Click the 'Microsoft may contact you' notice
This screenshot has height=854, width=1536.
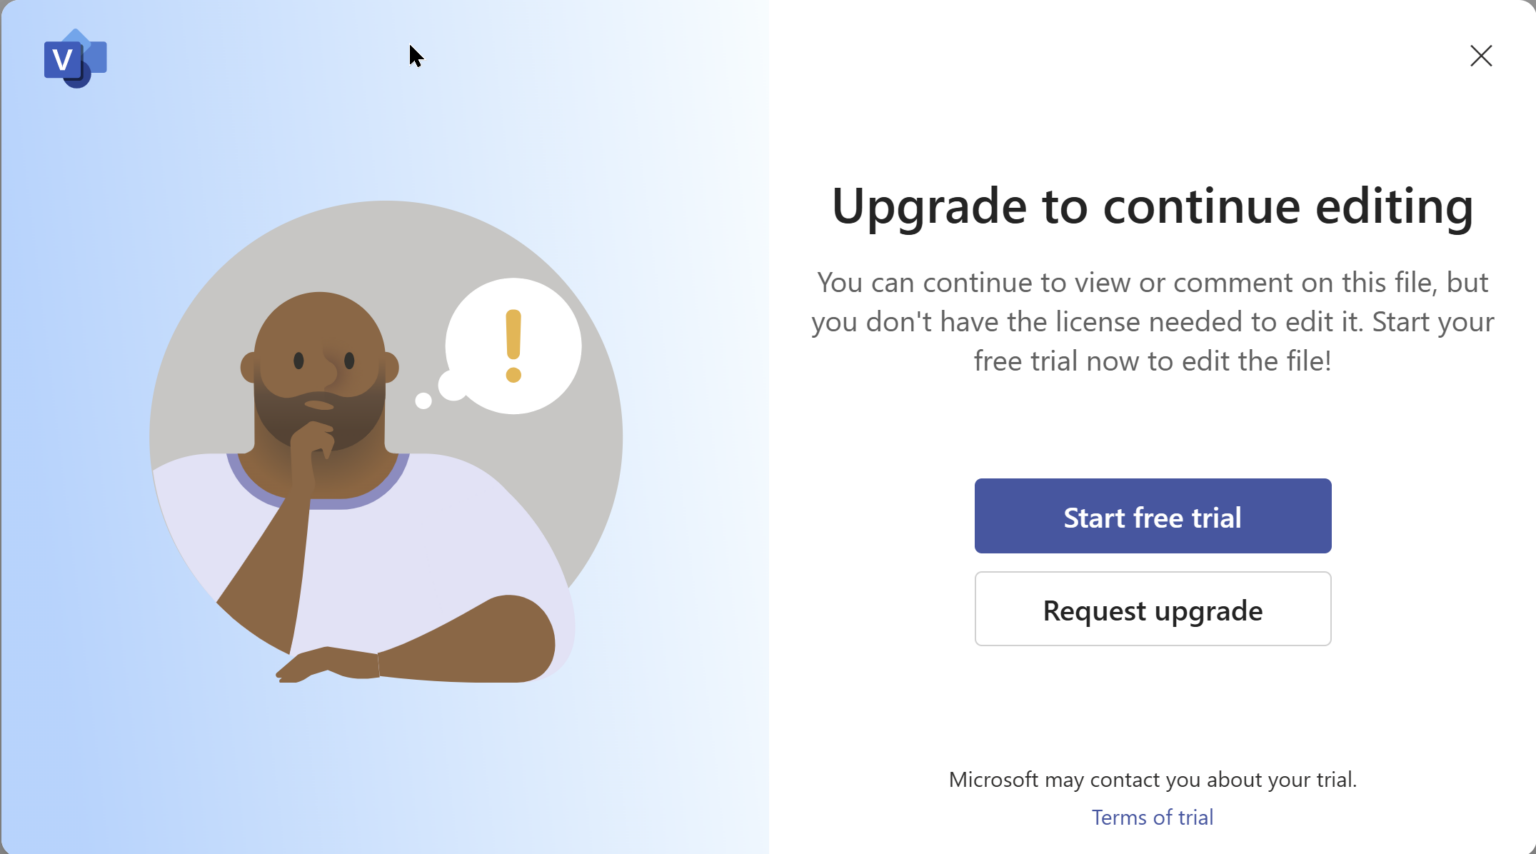point(1152,779)
